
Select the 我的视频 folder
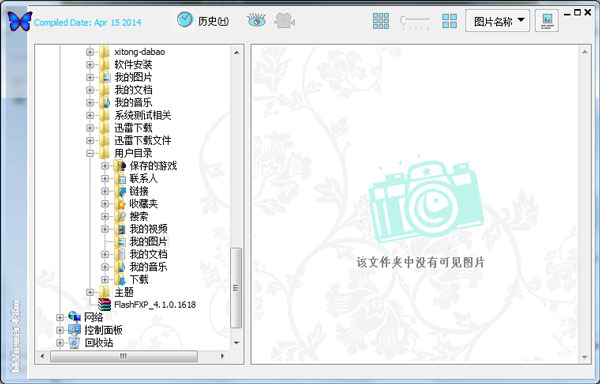148,229
